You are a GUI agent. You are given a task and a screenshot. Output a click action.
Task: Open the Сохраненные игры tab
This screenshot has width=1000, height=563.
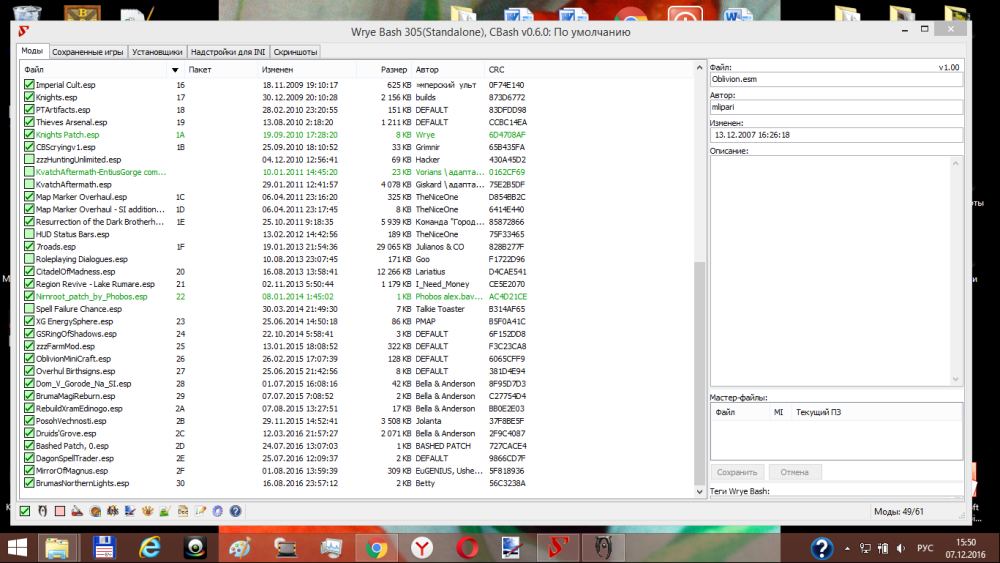[87, 52]
